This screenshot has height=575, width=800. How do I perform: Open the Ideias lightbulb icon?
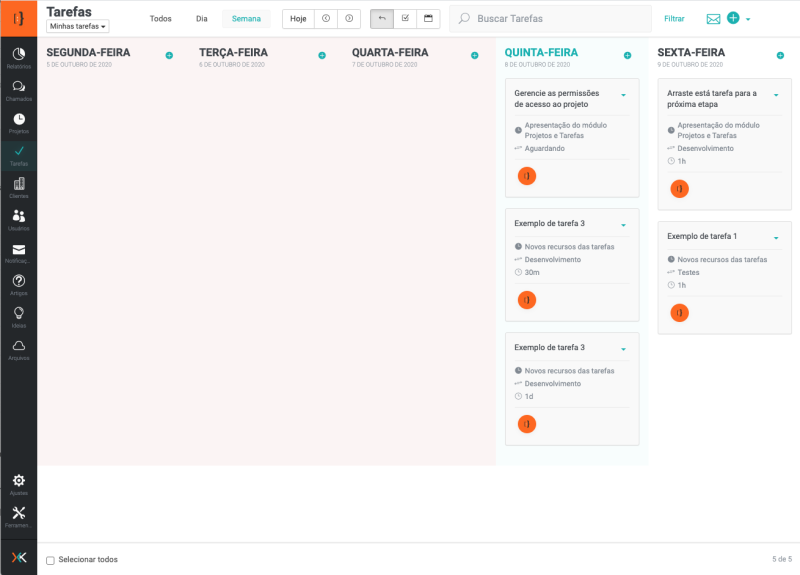[x=18, y=315]
